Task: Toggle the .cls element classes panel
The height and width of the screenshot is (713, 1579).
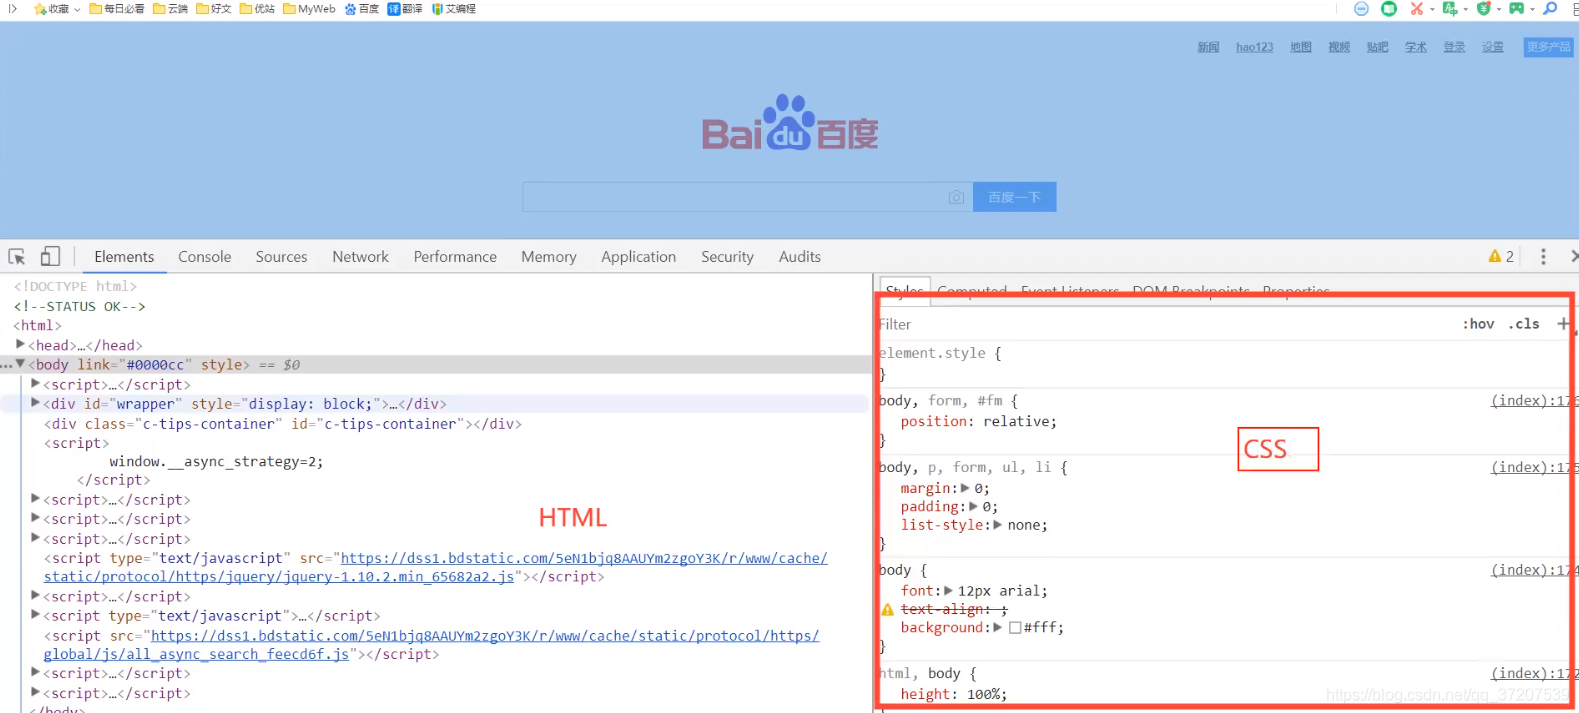Action: (1524, 324)
